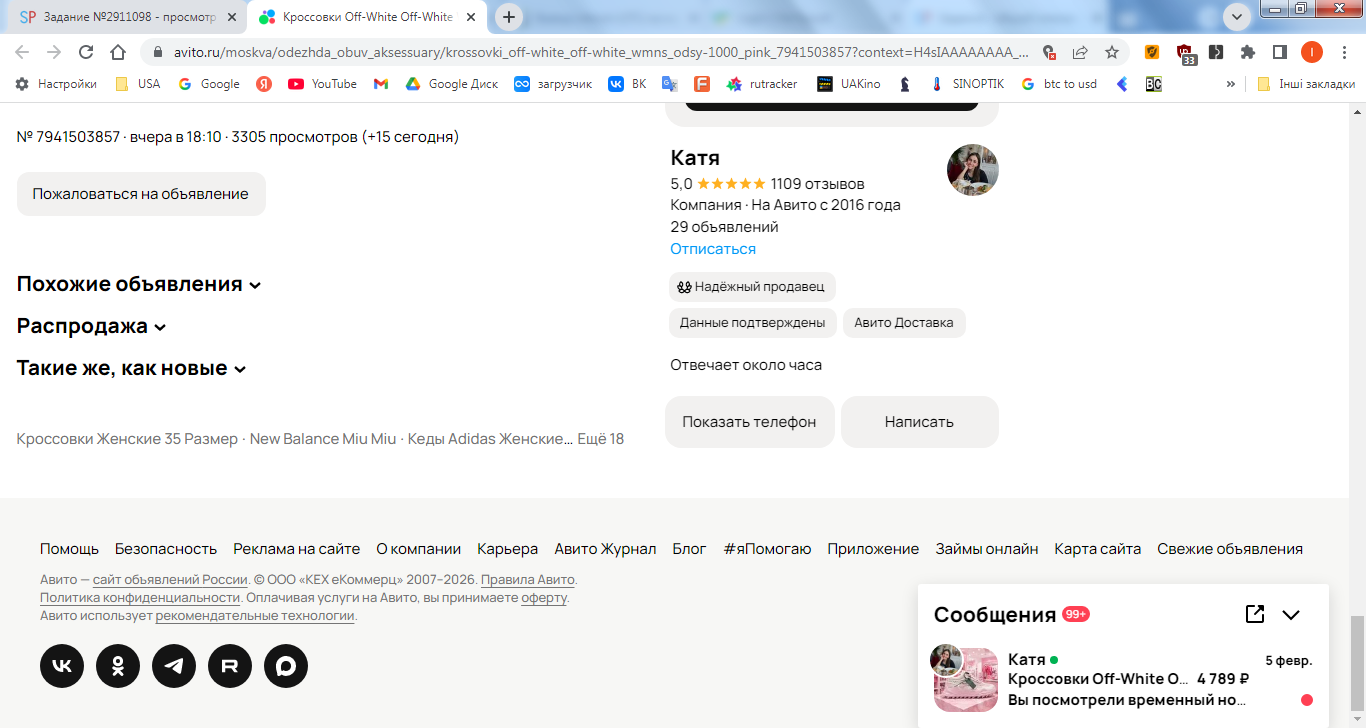Show hidden bookmarks with the double chevron
Image resolution: width=1366 pixels, height=728 pixels.
click(1230, 84)
